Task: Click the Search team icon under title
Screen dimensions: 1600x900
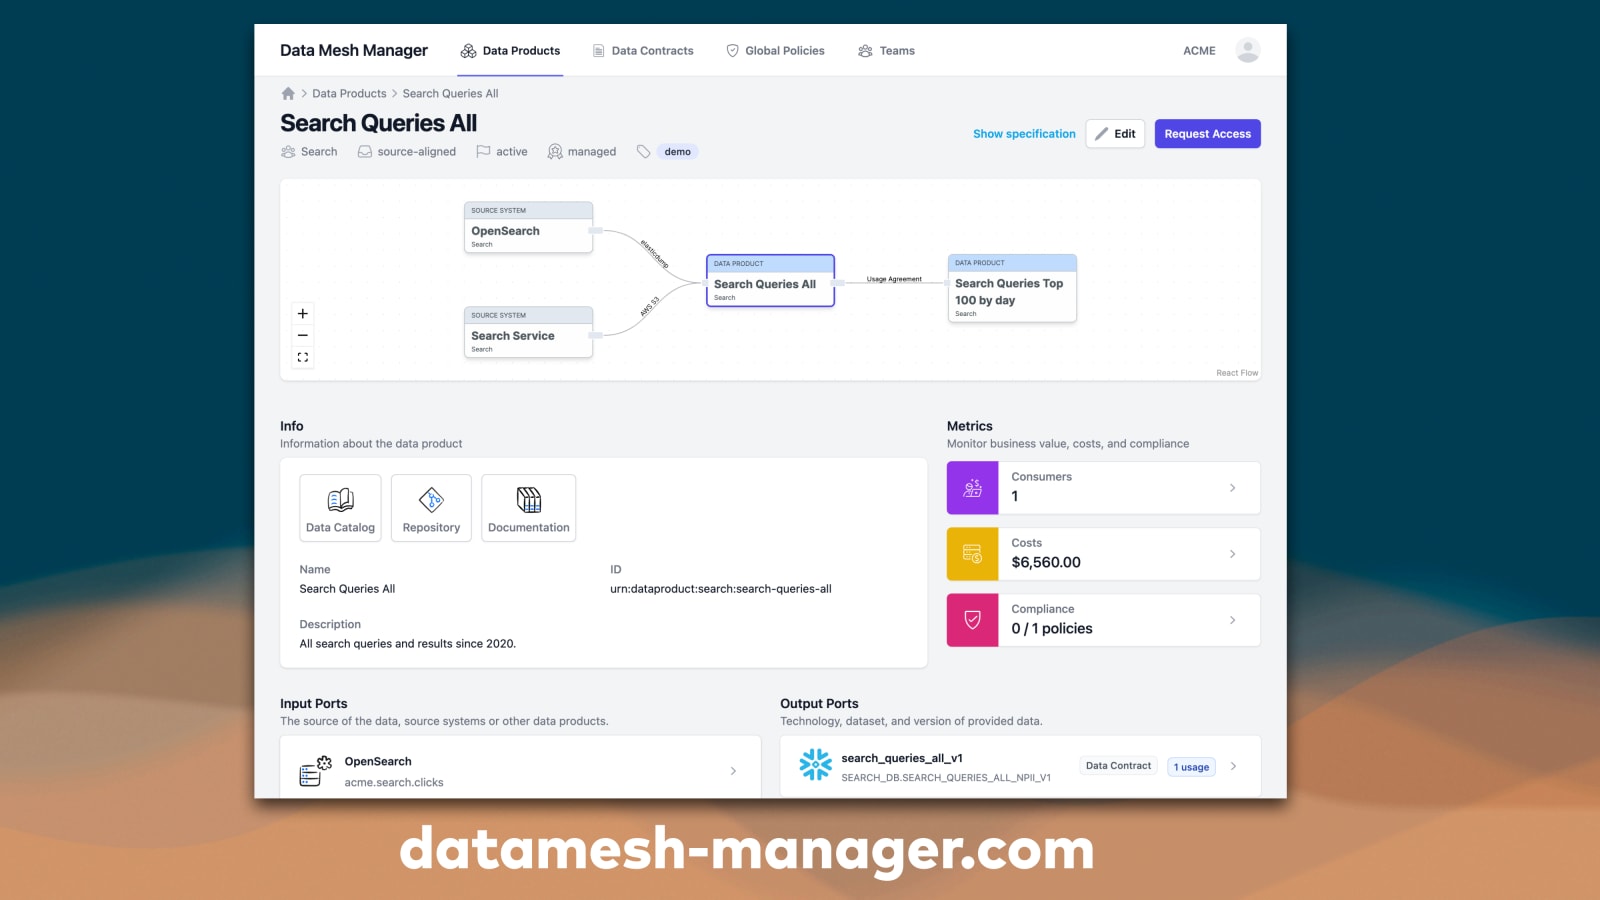Action: pyautogui.click(x=288, y=152)
